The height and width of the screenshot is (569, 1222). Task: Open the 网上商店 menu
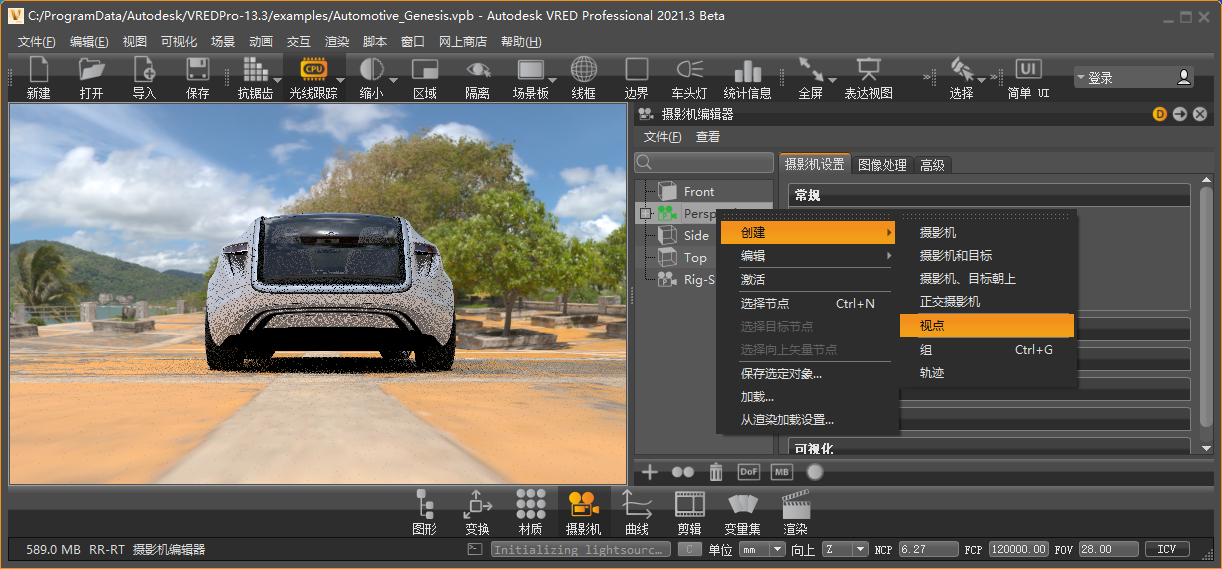pos(463,42)
